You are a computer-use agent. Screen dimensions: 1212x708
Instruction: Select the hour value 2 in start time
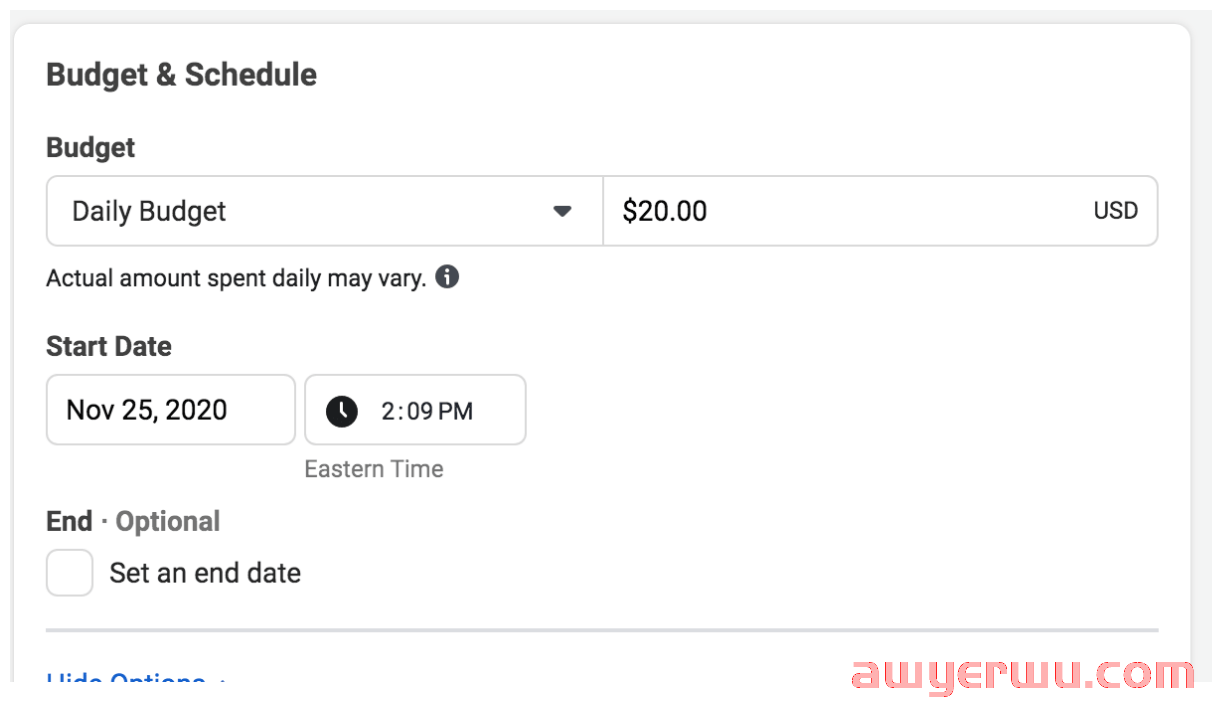(389, 411)
